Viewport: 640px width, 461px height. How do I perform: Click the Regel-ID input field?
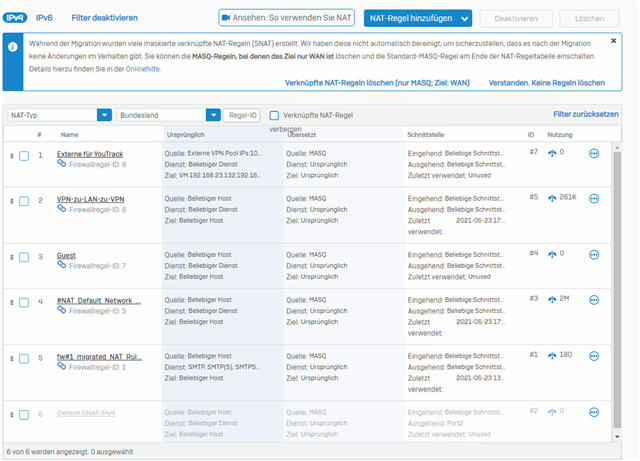pos(242,116)
